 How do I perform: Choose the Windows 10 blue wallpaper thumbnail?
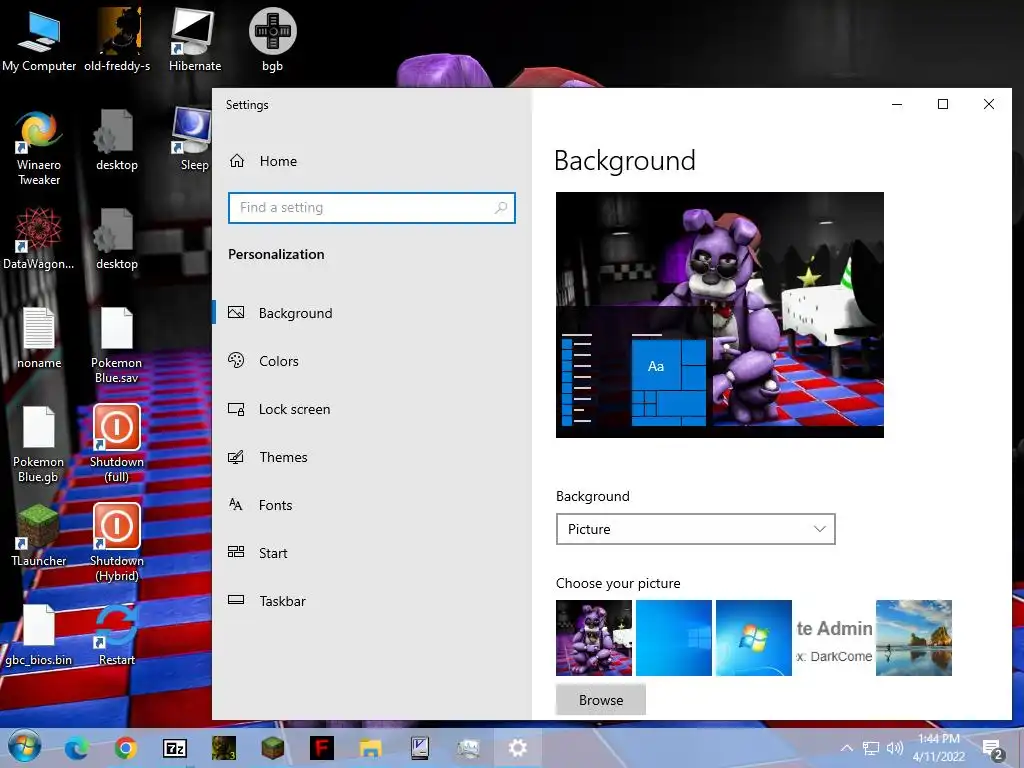click(x=674, y=638)
